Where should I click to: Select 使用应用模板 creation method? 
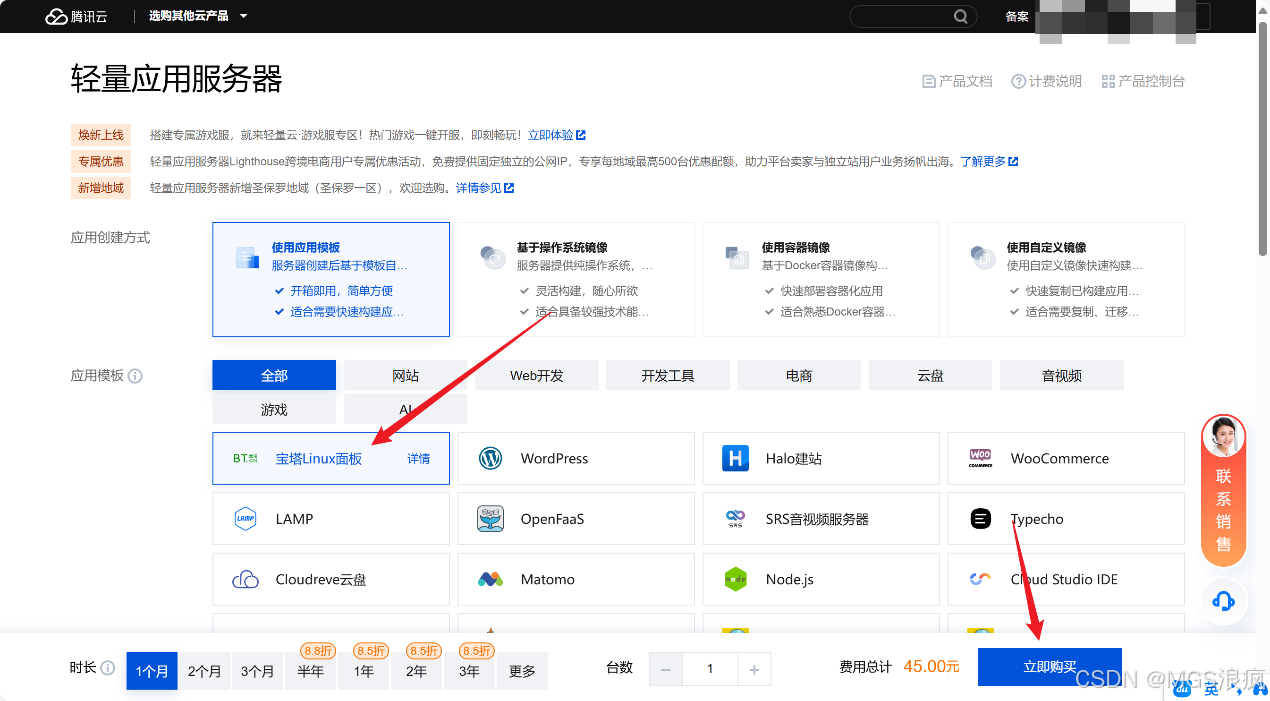331,279
